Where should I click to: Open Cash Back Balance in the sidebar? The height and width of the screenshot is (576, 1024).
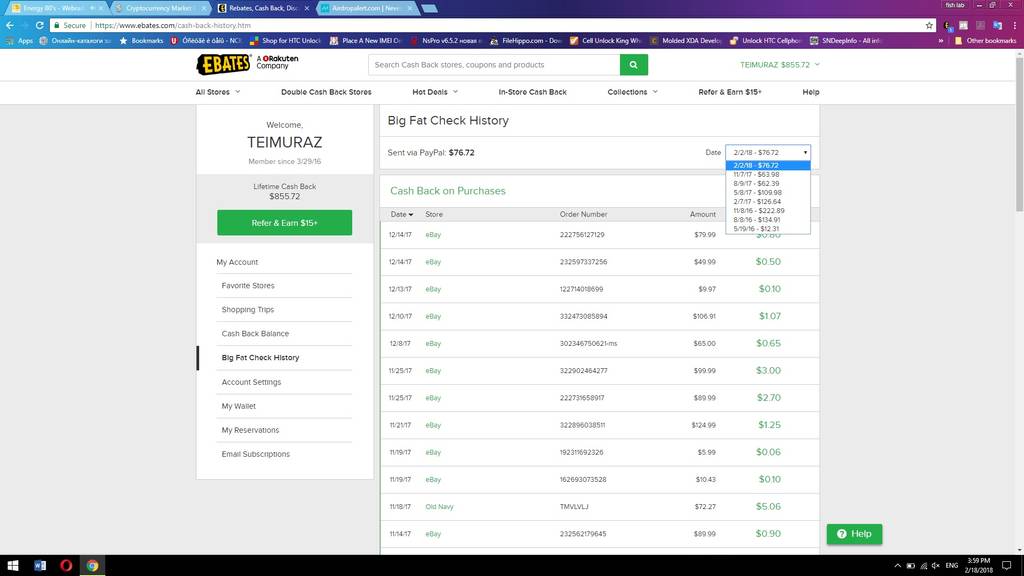(255, 334)
